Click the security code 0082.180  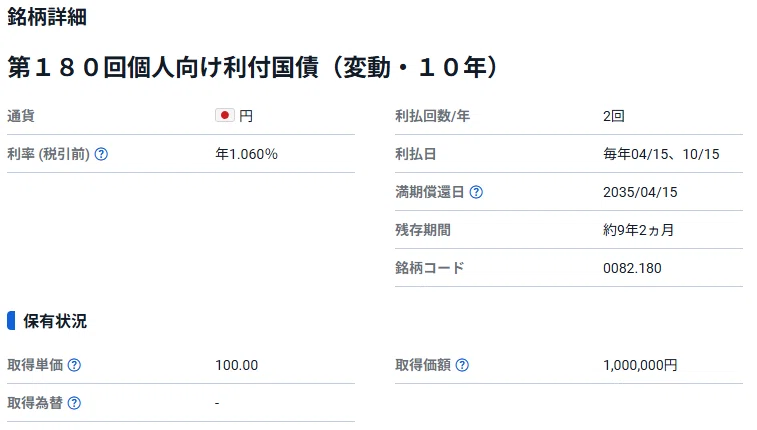click(x=632, y=268)
